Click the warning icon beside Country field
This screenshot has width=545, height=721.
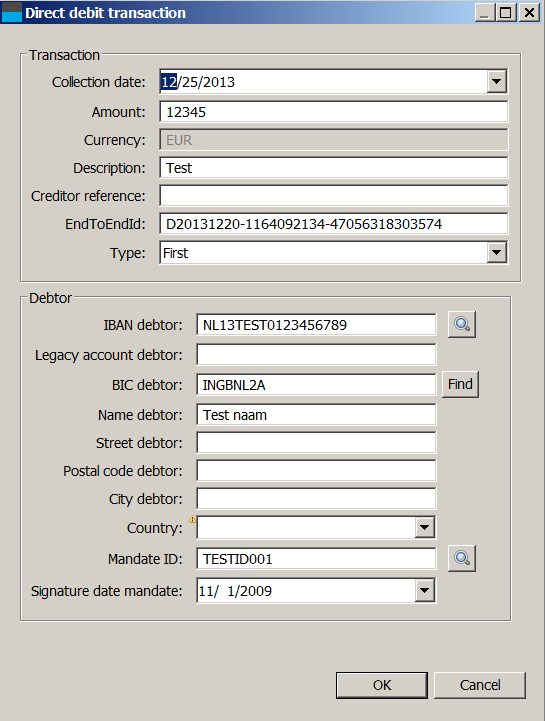click(192, 520)
